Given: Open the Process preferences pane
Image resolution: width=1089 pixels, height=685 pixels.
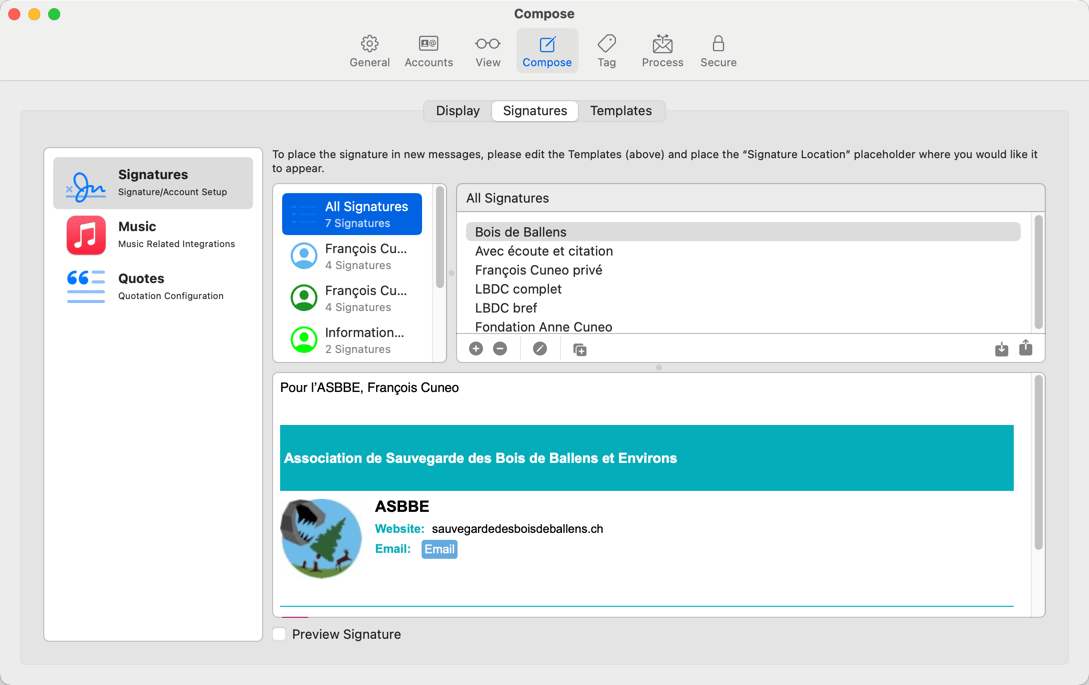Looking at the screenshot, I should (x=662, y=51).
